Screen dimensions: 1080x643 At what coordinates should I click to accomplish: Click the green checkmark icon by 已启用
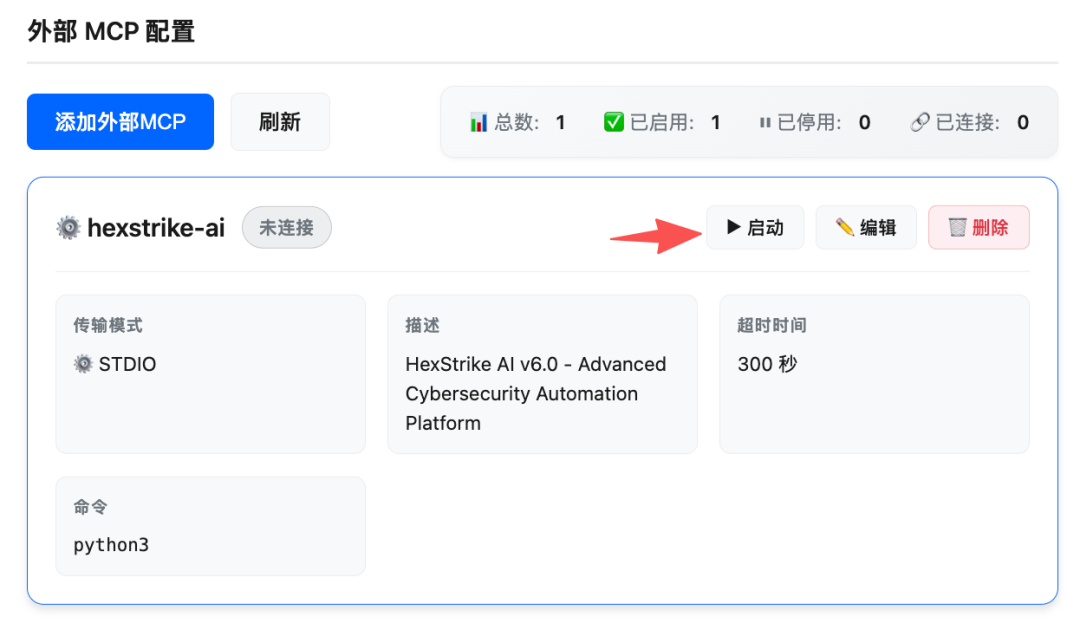(613, 122)
